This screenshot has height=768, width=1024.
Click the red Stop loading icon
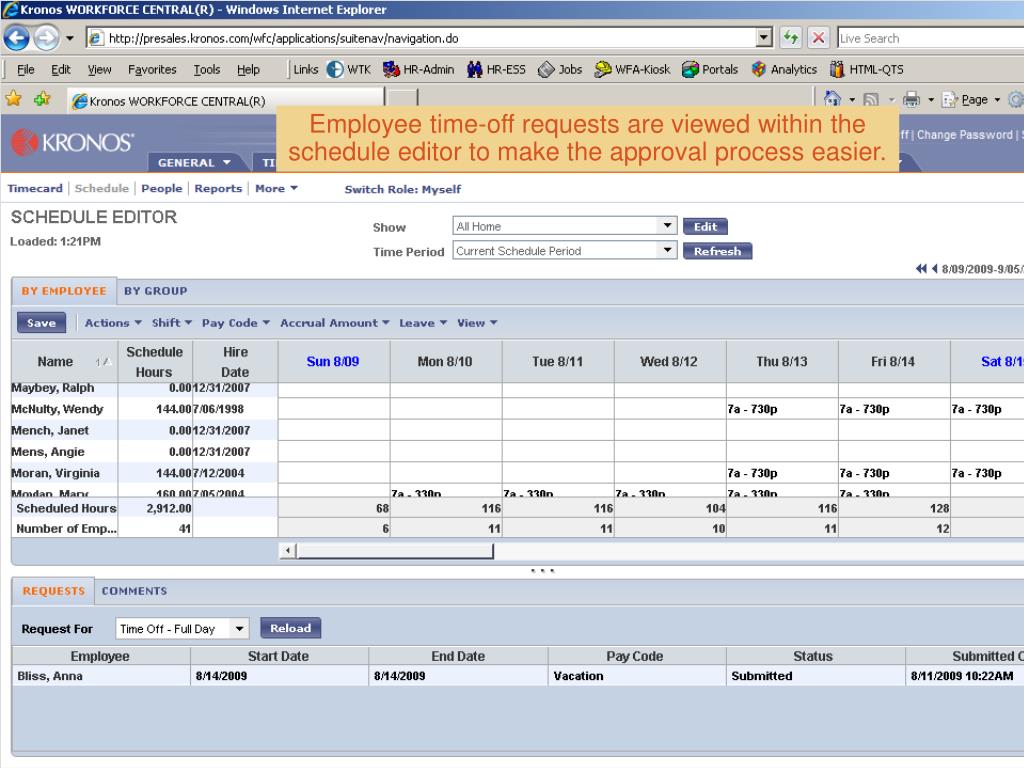tap(818, 38)
